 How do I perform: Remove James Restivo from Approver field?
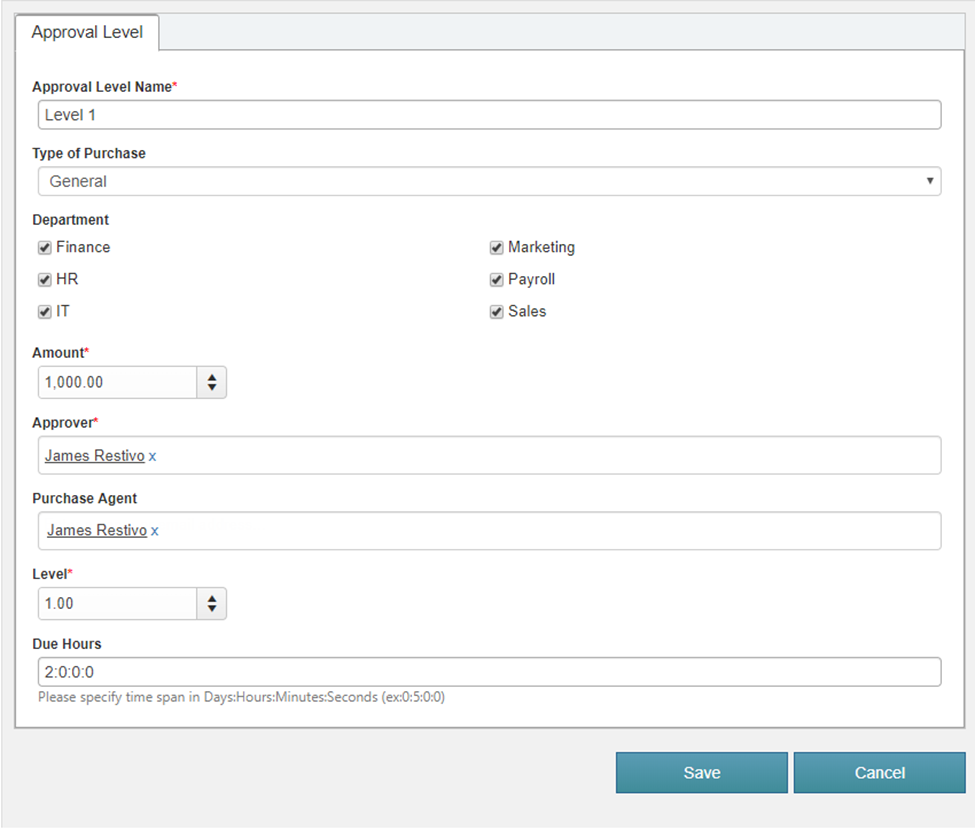pyautogui.click(x=153, y=456)
